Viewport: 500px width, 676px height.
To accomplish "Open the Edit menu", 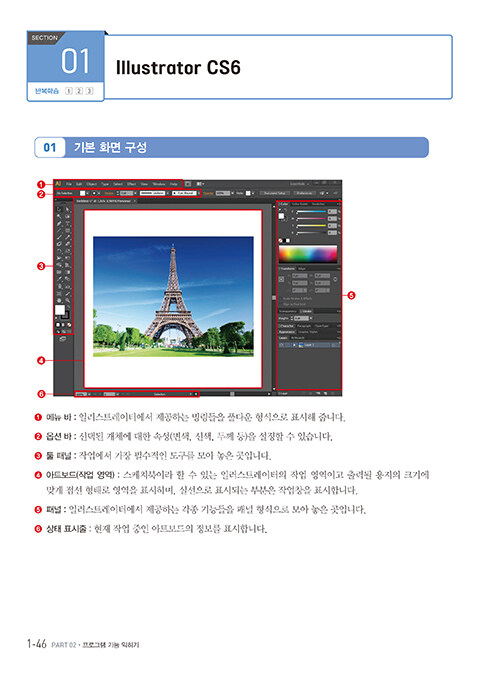I will pos(79,184).
